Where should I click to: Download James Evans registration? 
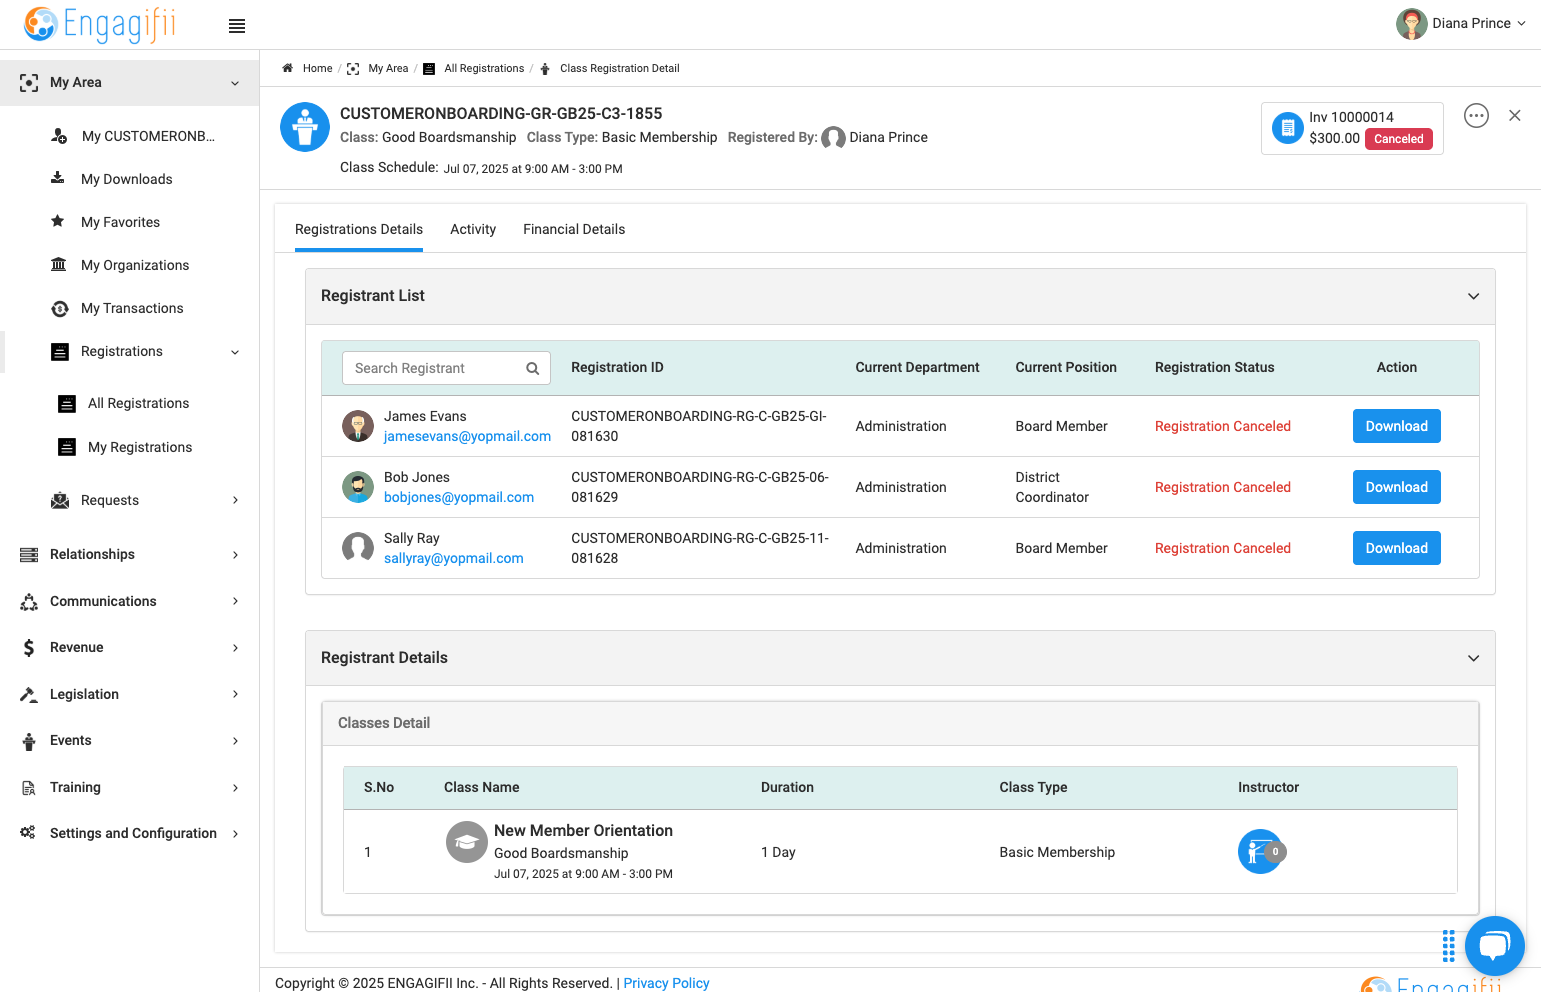[1396, 426]
